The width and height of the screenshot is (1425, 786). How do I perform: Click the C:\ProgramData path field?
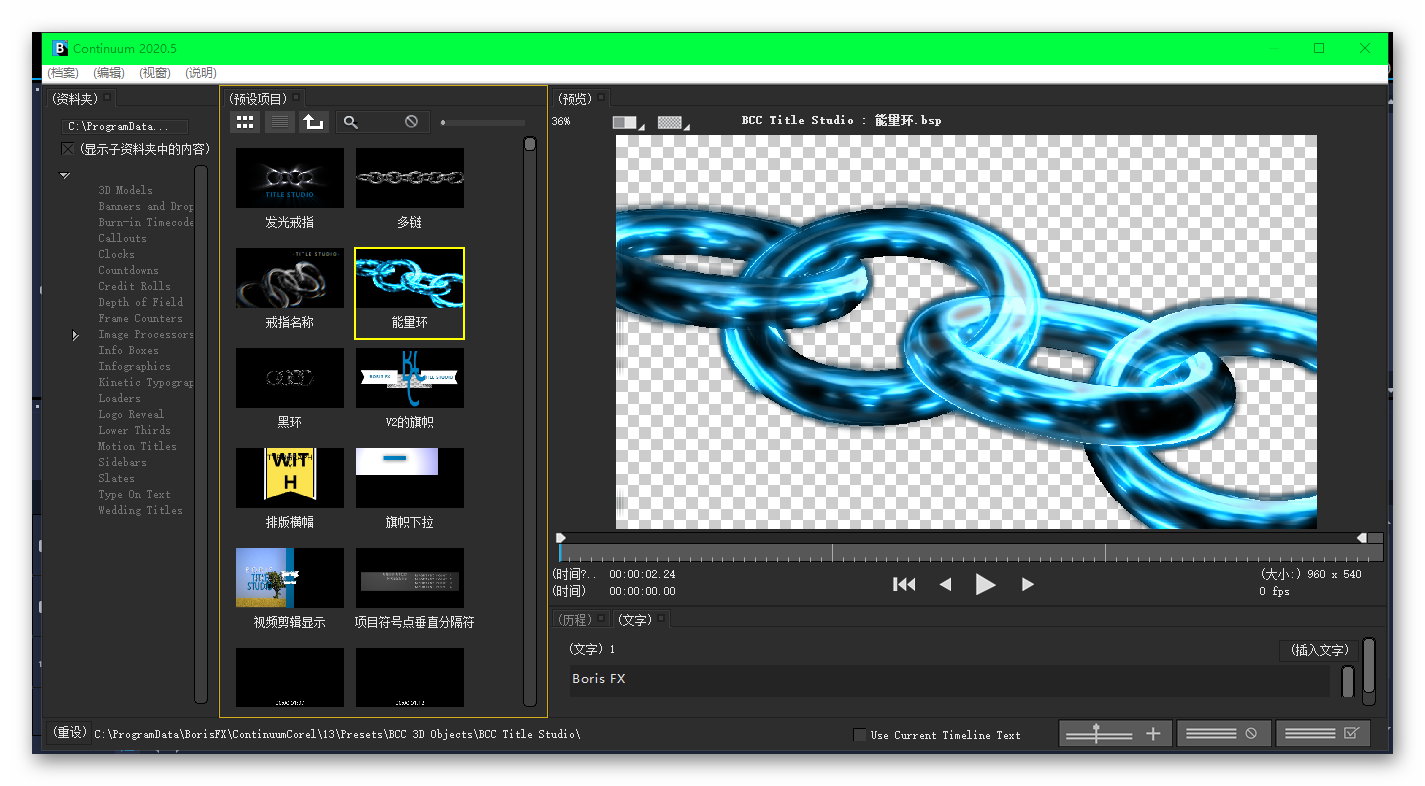pos(125,127)
